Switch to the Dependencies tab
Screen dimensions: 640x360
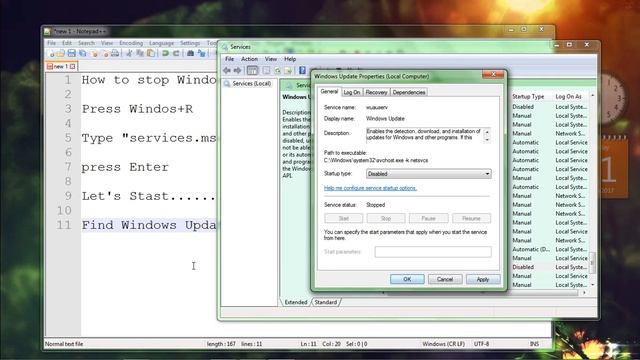pyautogui.click(x=409, y=92)
